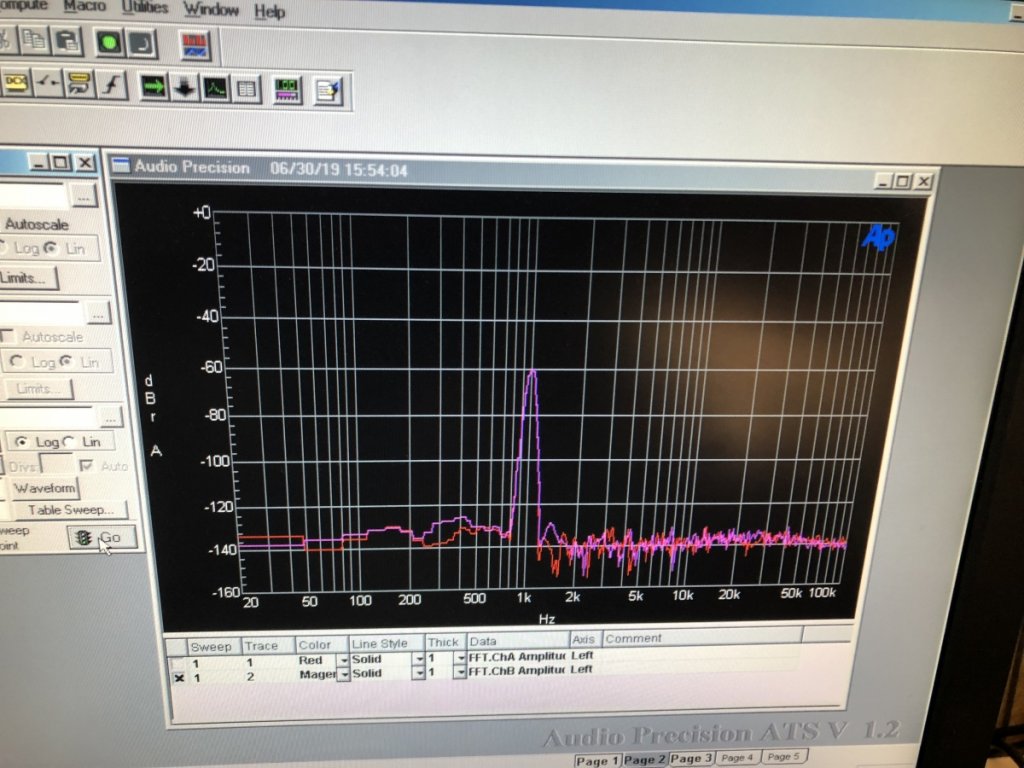Image resolution: width=1024 pixels, height=768 pixels.
Task: Open the yellow DCX panel icon
Action: coord(16,83)
